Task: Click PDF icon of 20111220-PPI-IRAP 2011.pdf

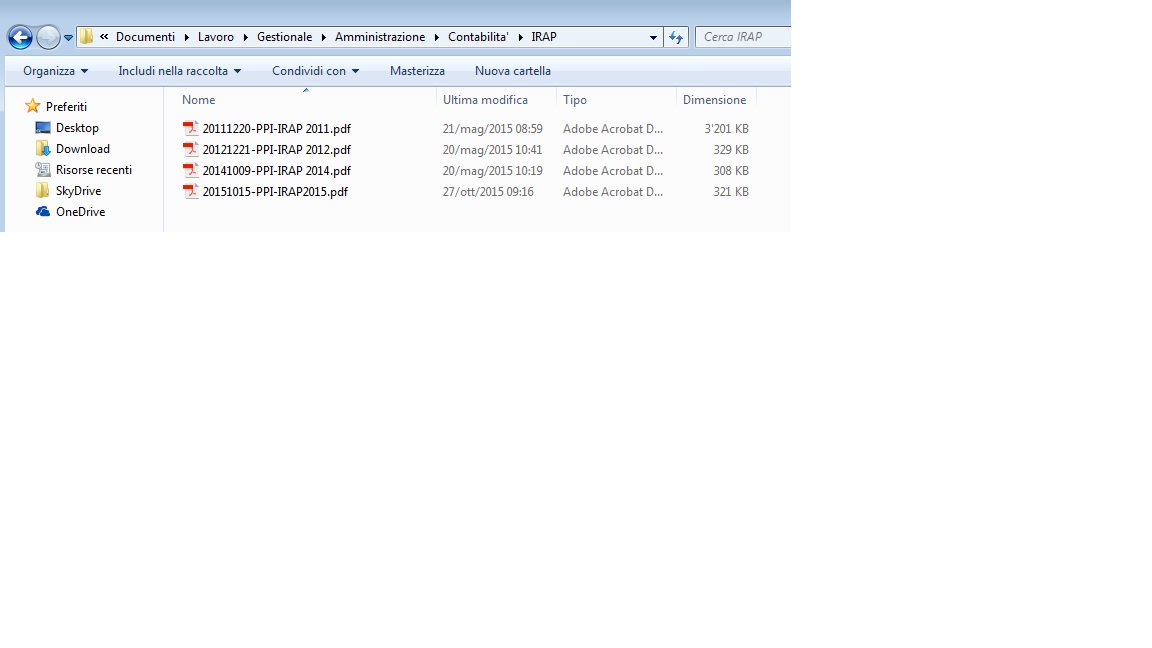Action: 191,129
